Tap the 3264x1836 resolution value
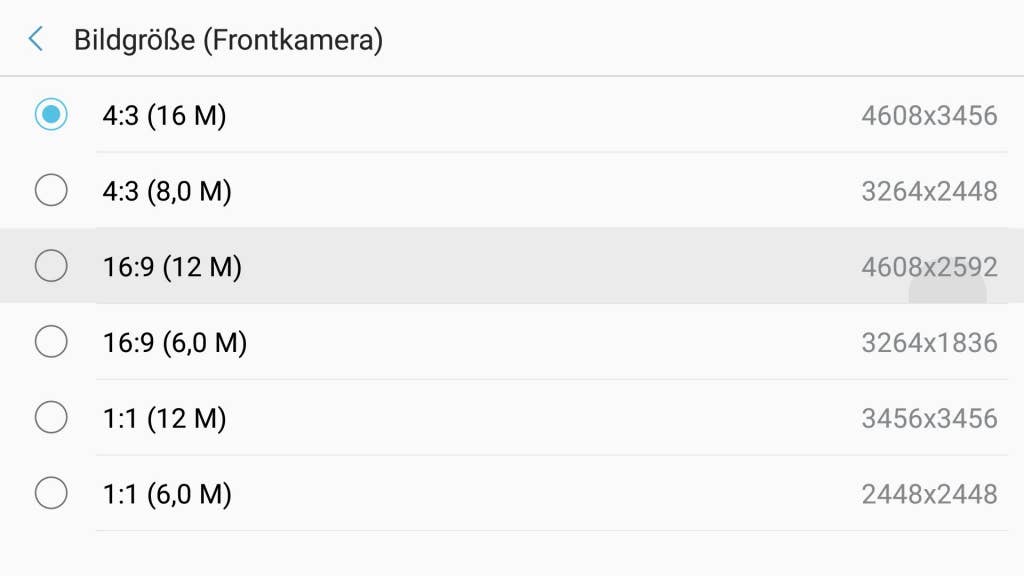 point(929,343)
